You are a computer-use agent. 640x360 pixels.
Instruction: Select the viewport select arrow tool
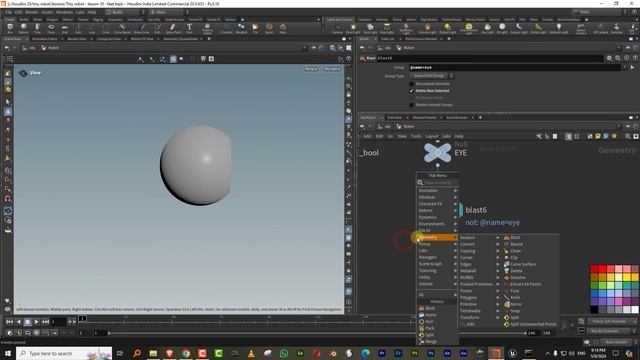coord(7,102)
